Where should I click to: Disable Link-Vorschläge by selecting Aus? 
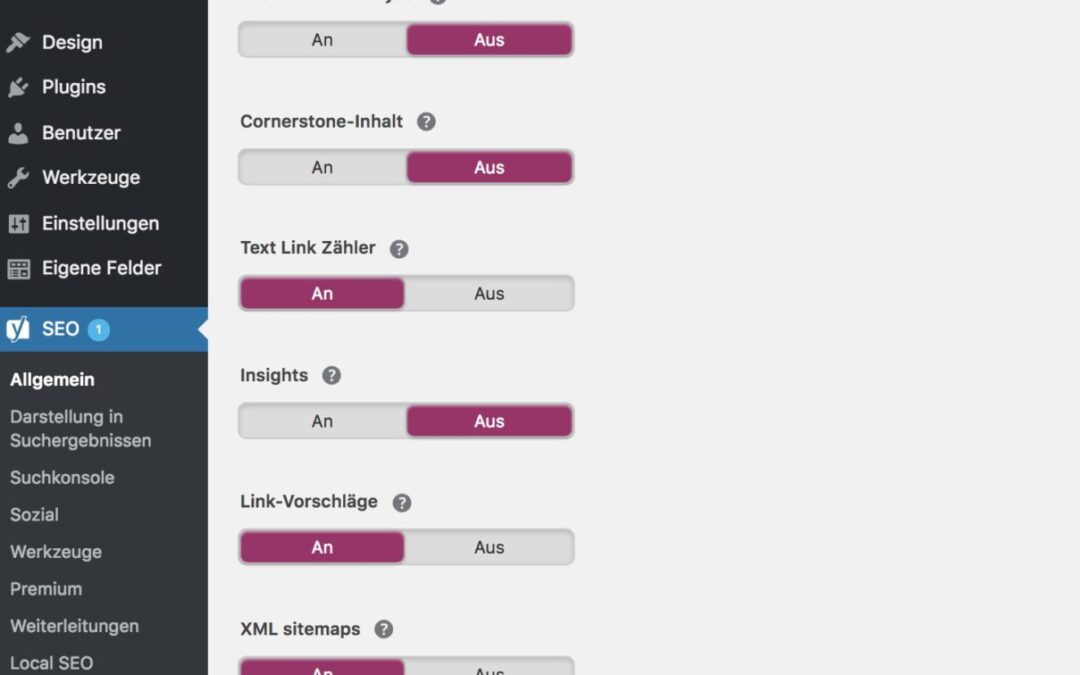489,548
